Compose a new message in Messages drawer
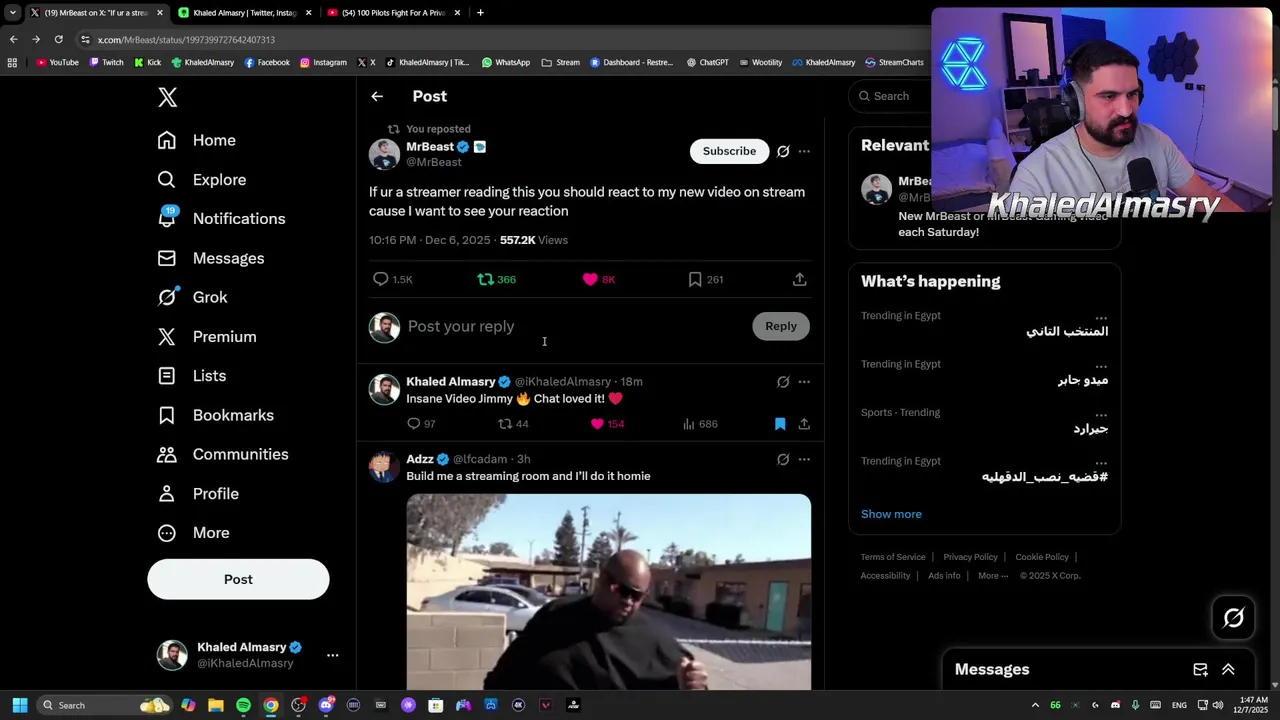Image resolution: width=1280 pixels, height=720 pixels. point(1200,670)
